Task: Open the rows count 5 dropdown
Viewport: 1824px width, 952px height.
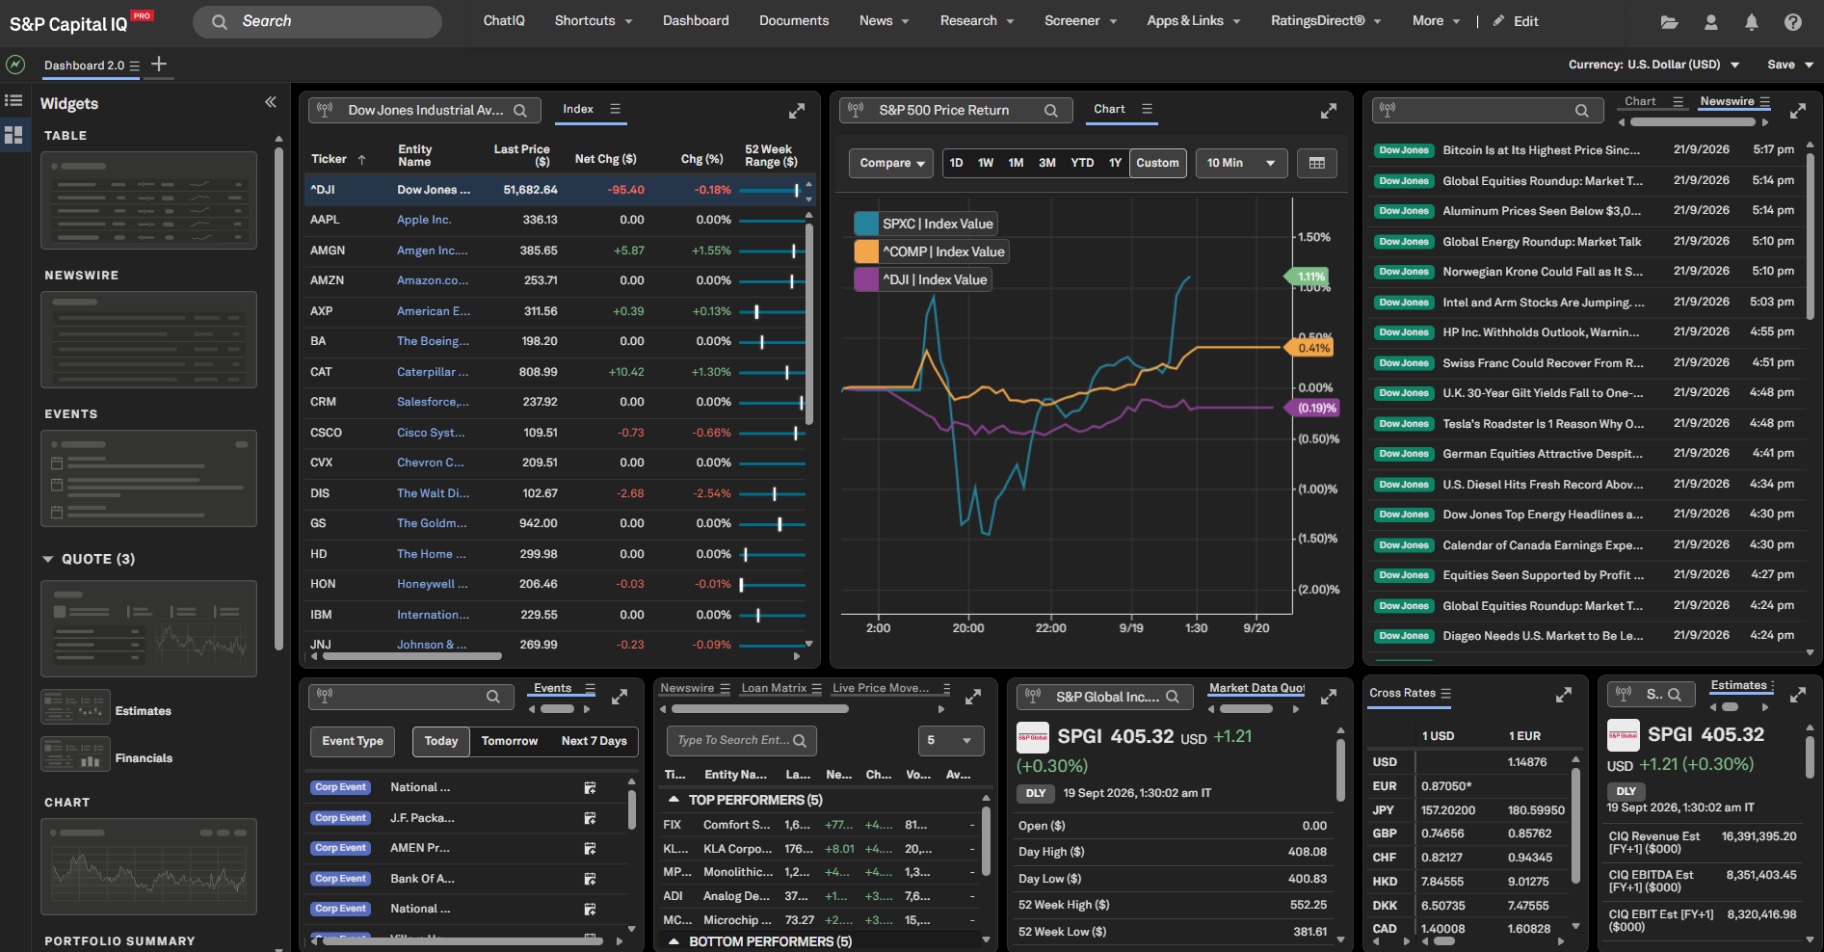Action: tap(951, 741)
